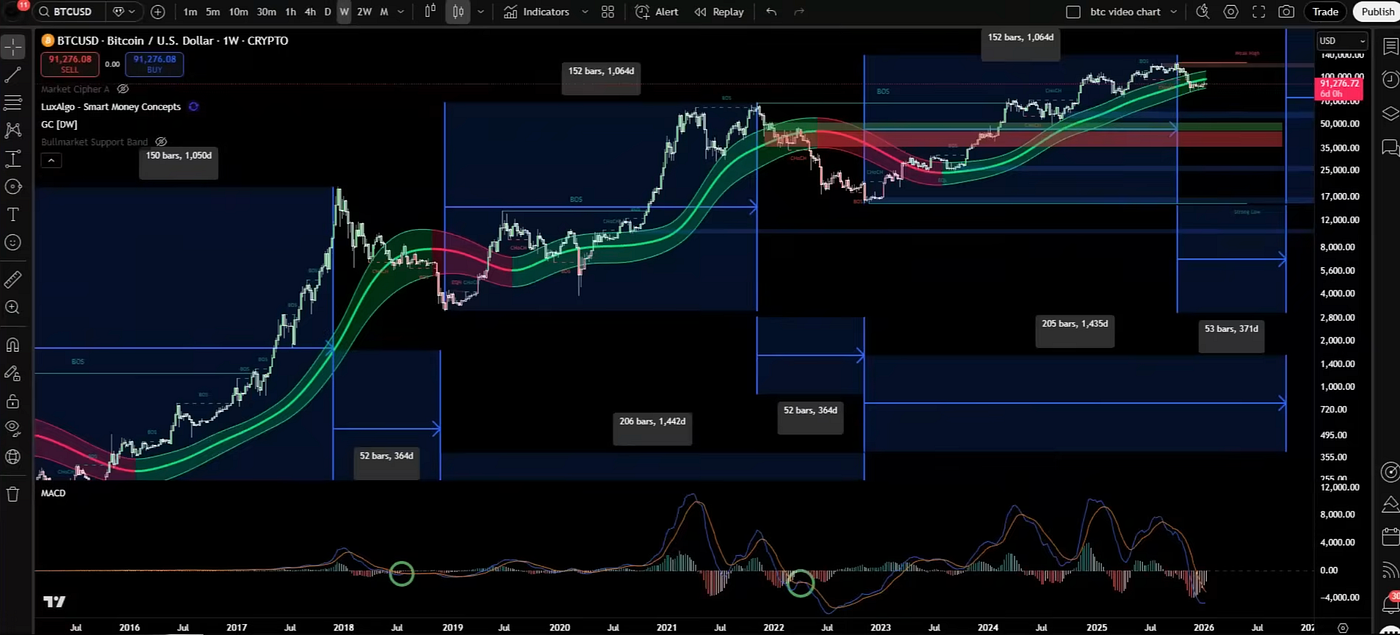
Task: Open symbol search for BTCUSD
Action: tap(70, 12)
